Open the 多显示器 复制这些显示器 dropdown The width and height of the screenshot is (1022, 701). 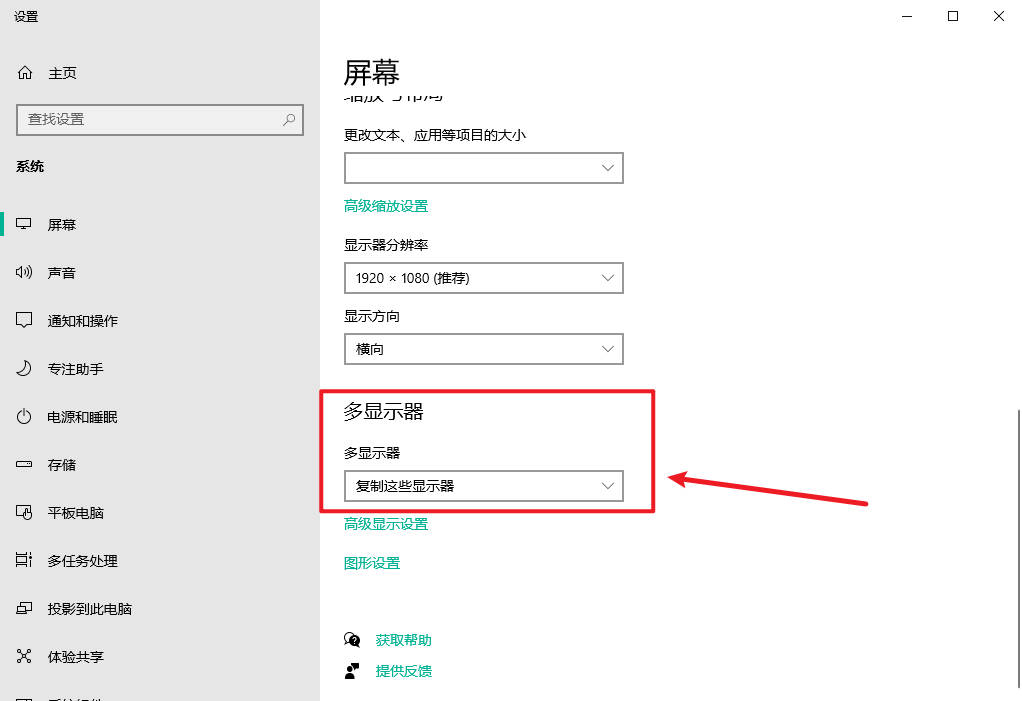(484, 486)
